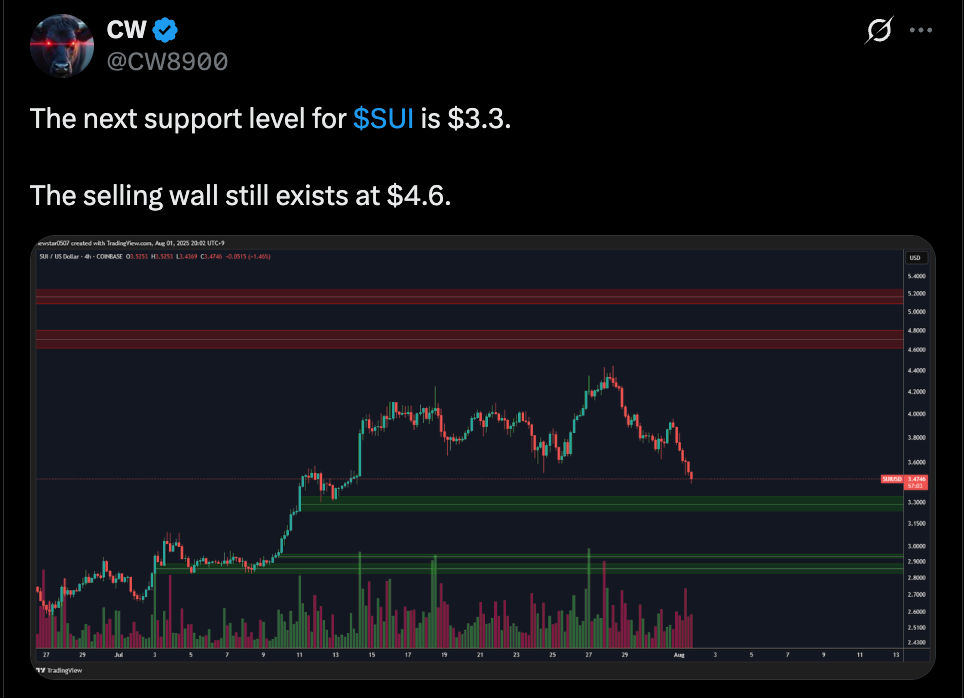Select the green support zone at 3.3000
This screenshot has height=698, width=964.
point(602,503)
